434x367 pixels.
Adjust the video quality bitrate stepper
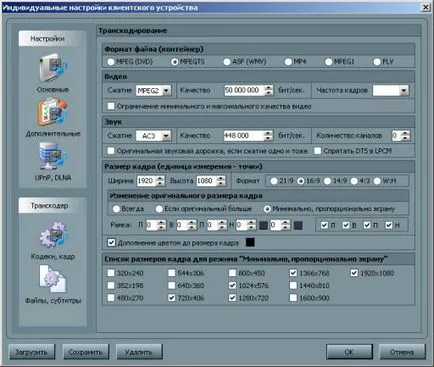point(269,90)
